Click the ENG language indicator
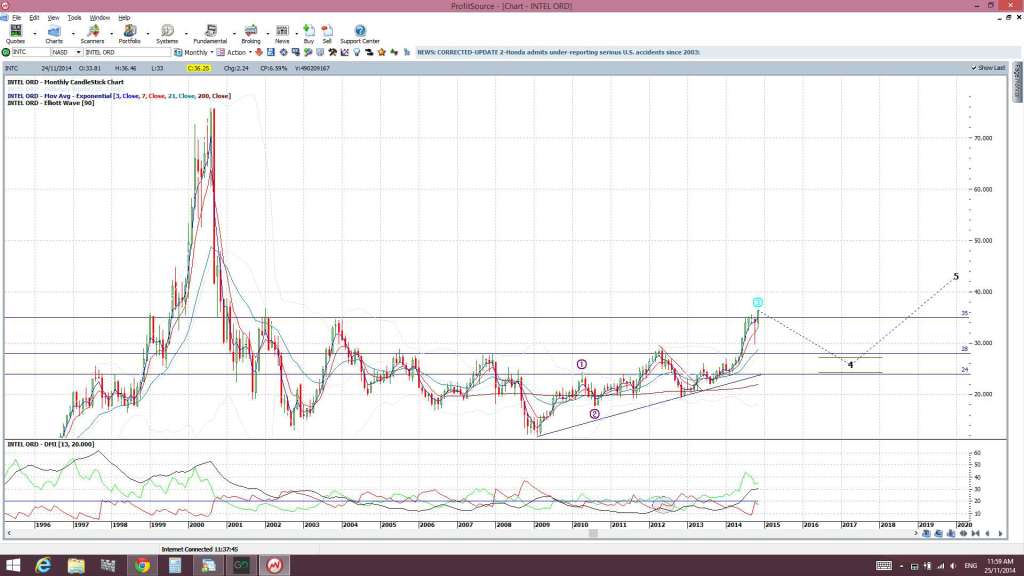This screenshot has height=576, width=1024. [x=970, y=566]
